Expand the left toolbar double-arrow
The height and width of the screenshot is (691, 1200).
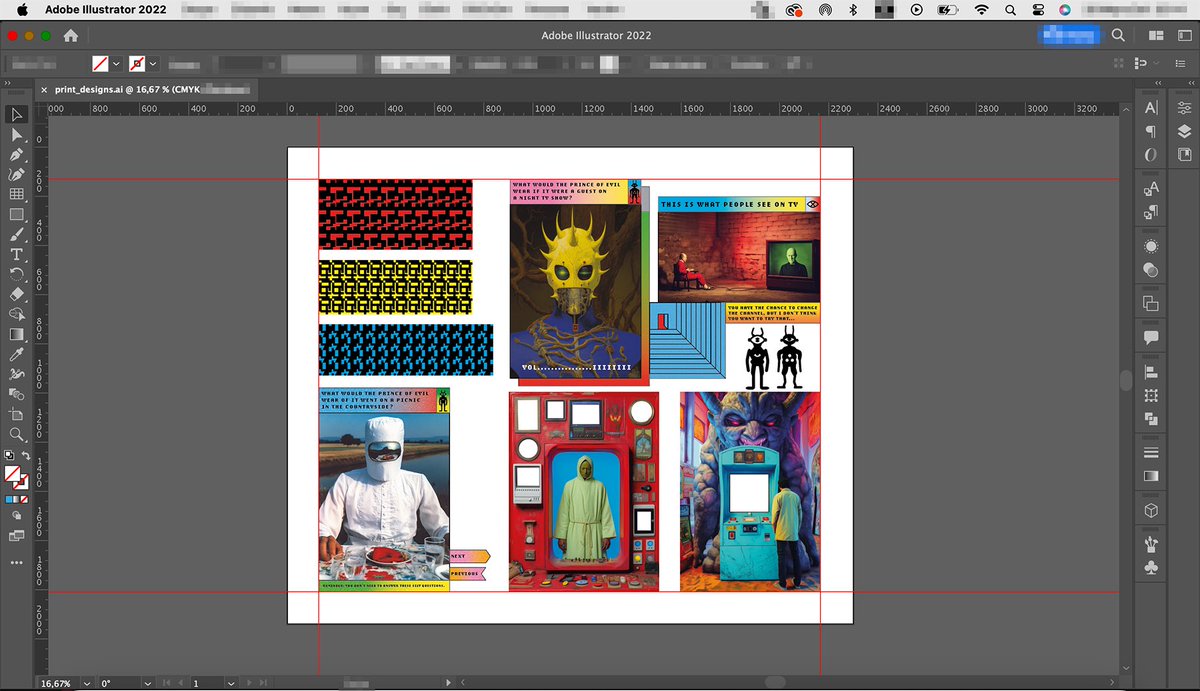[x=8, y=83]
